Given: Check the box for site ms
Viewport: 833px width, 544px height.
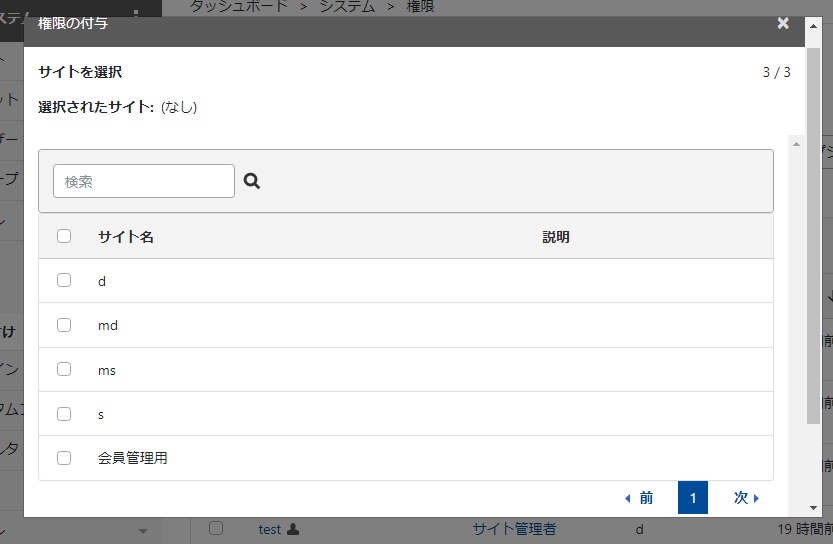Looking at the screenshot, I should tap(64, 369).
